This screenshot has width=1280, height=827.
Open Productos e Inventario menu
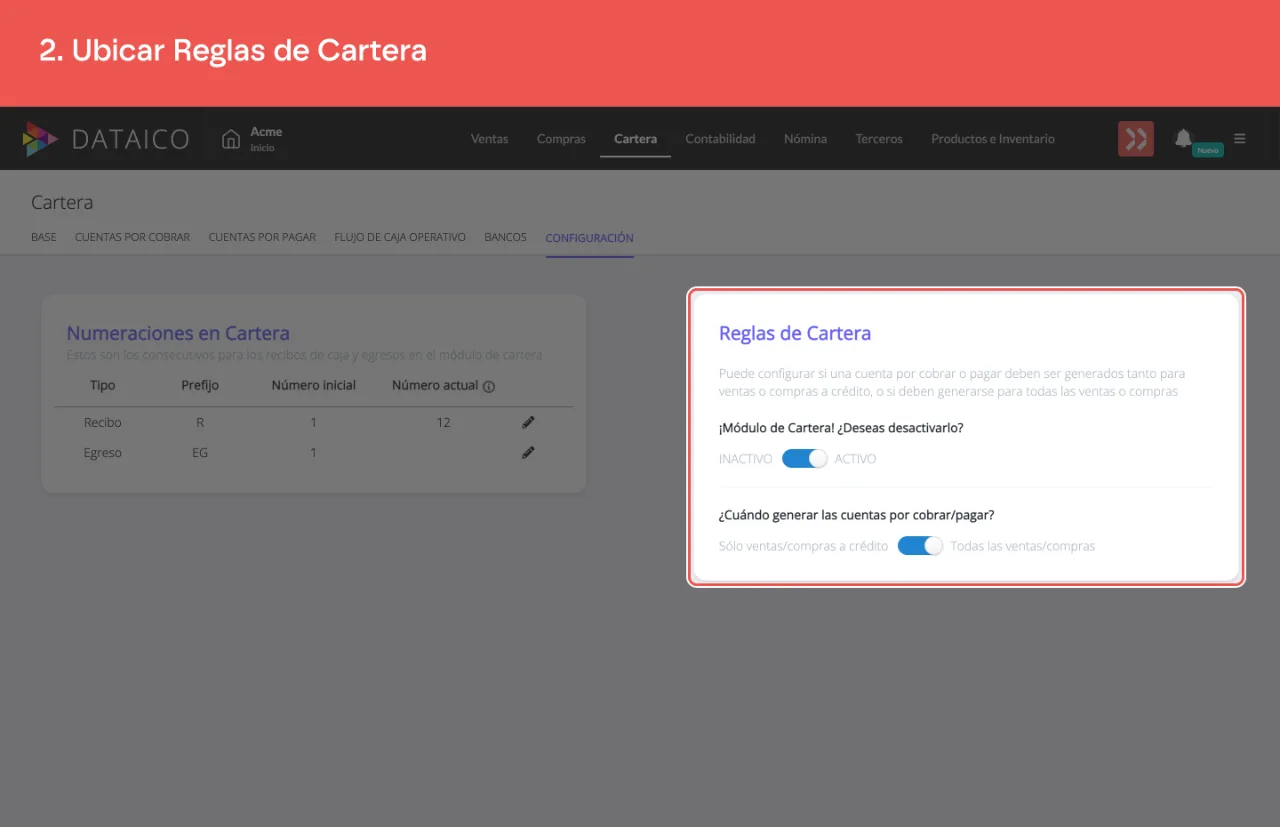point(993,139)
